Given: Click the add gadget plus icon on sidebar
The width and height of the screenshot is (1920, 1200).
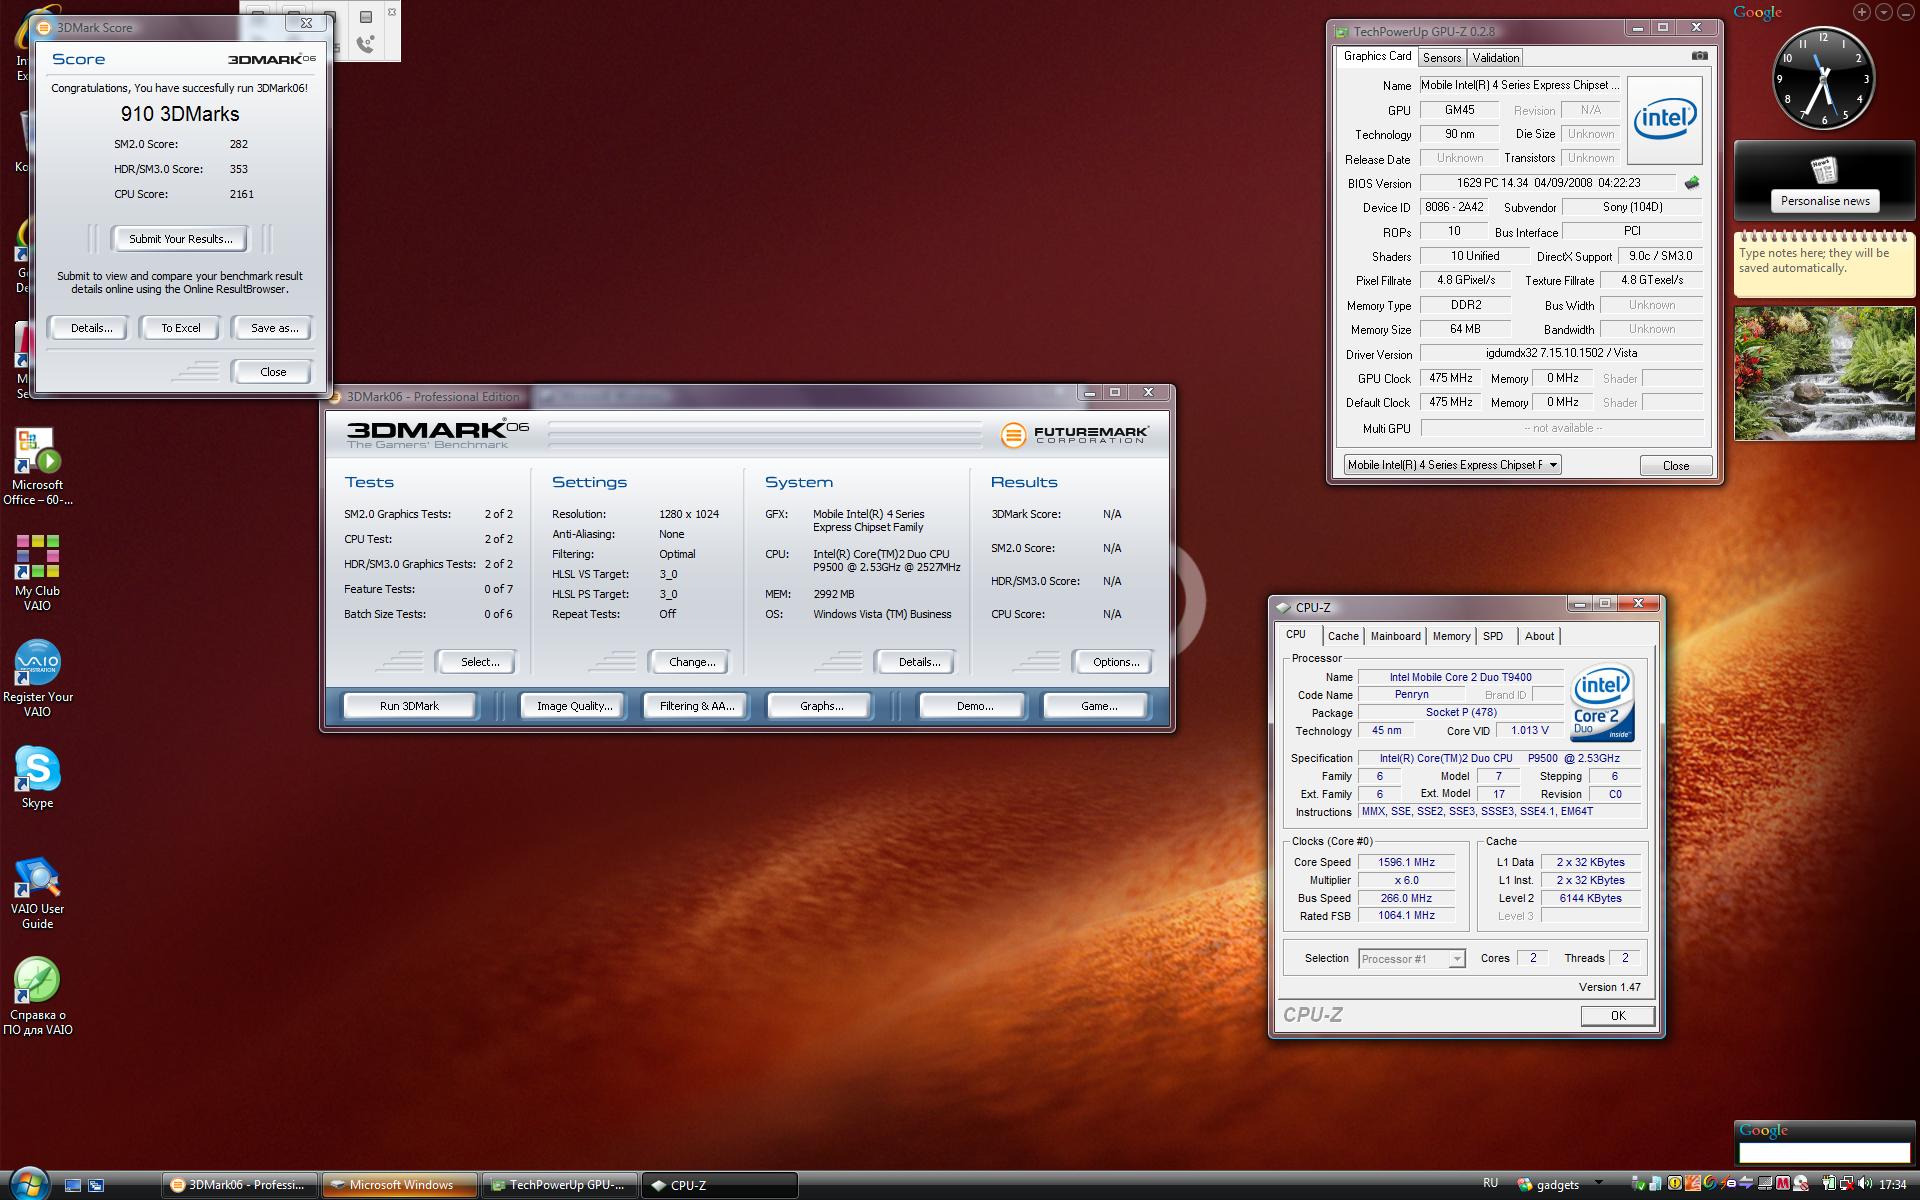Looking at the screenshot, I should [1861, 12].
